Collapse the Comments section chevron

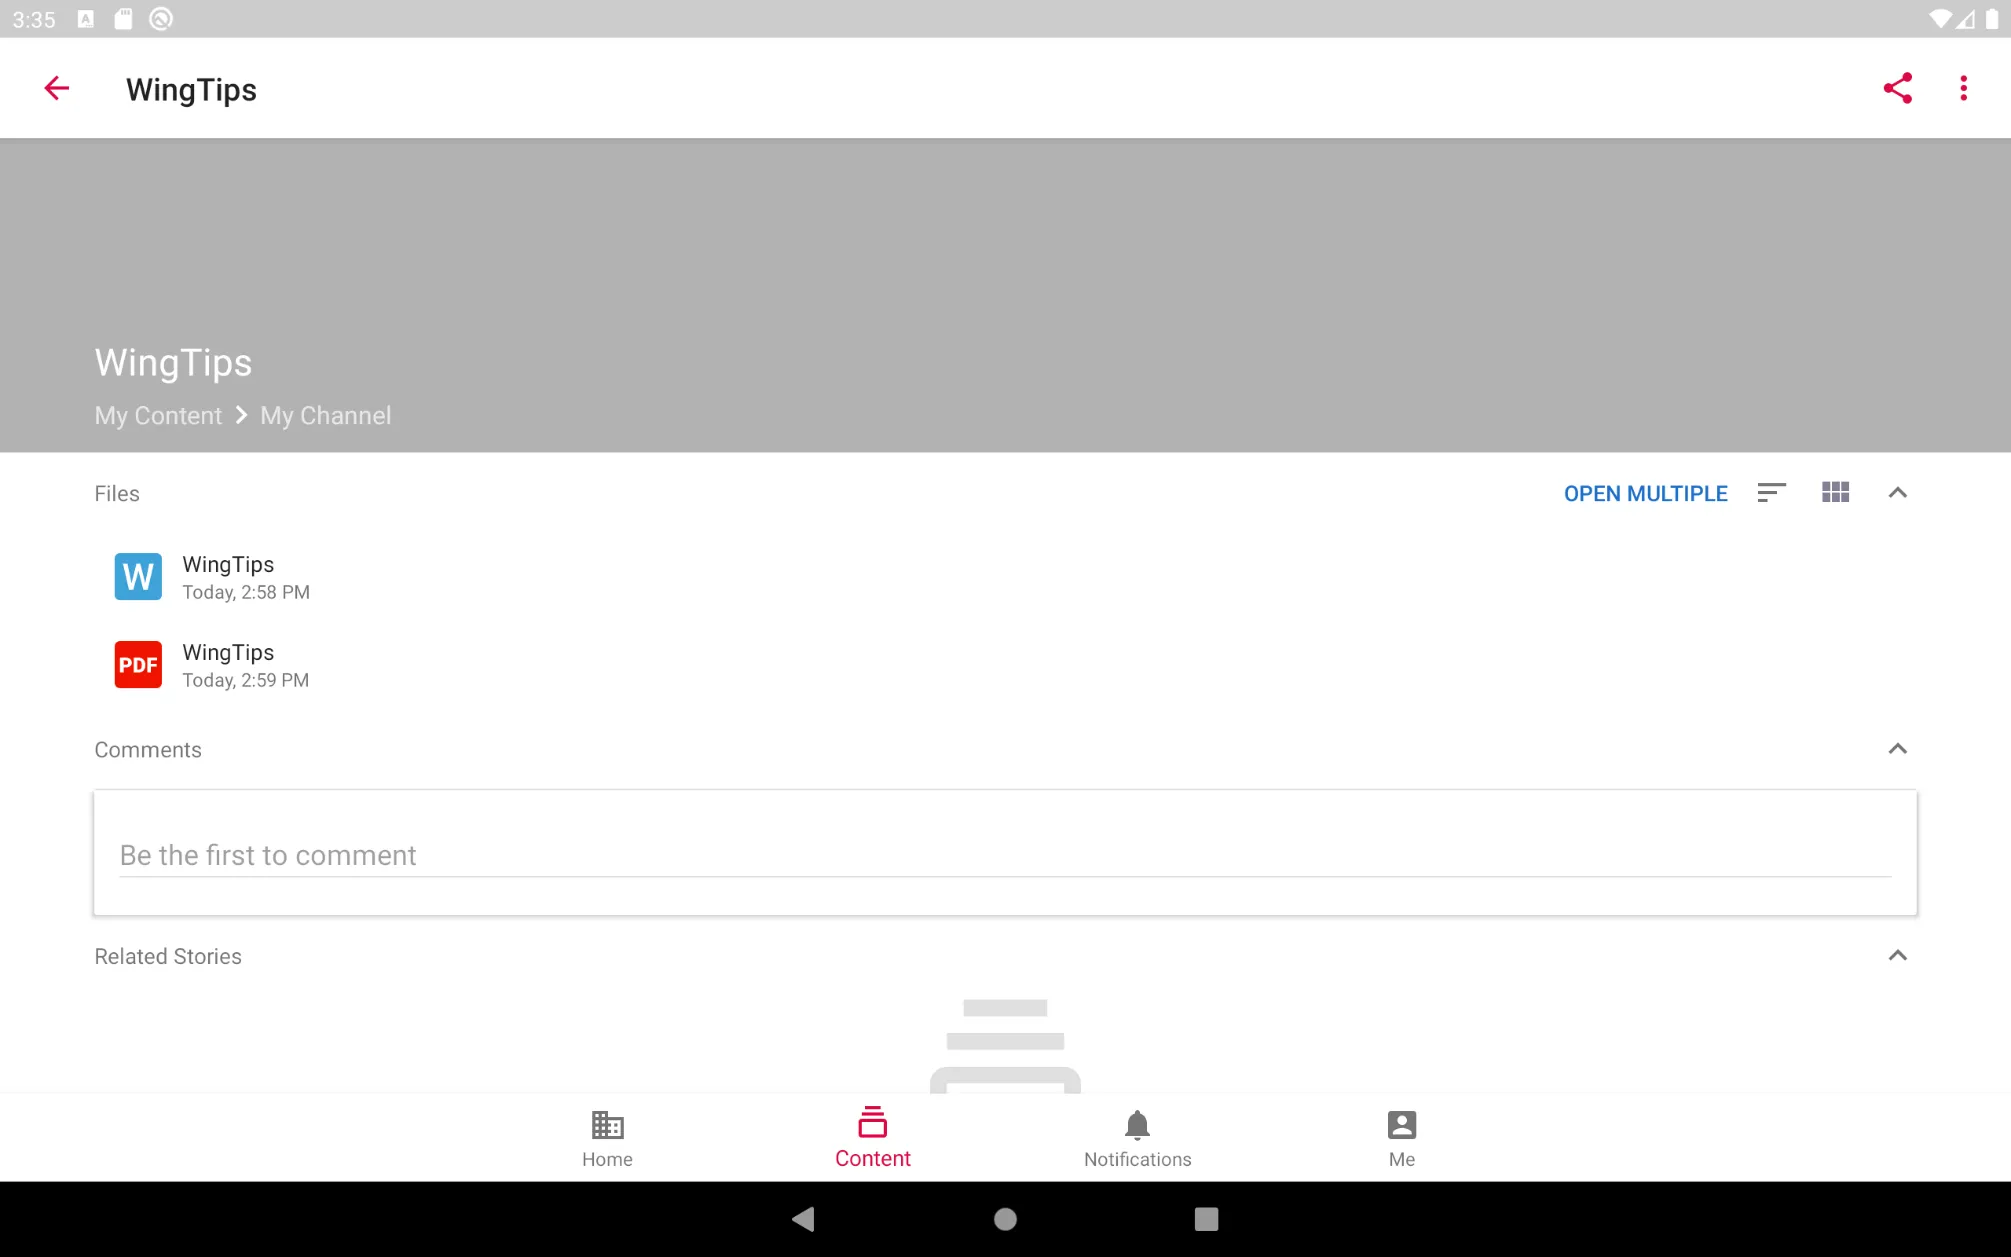point(1898,749)
